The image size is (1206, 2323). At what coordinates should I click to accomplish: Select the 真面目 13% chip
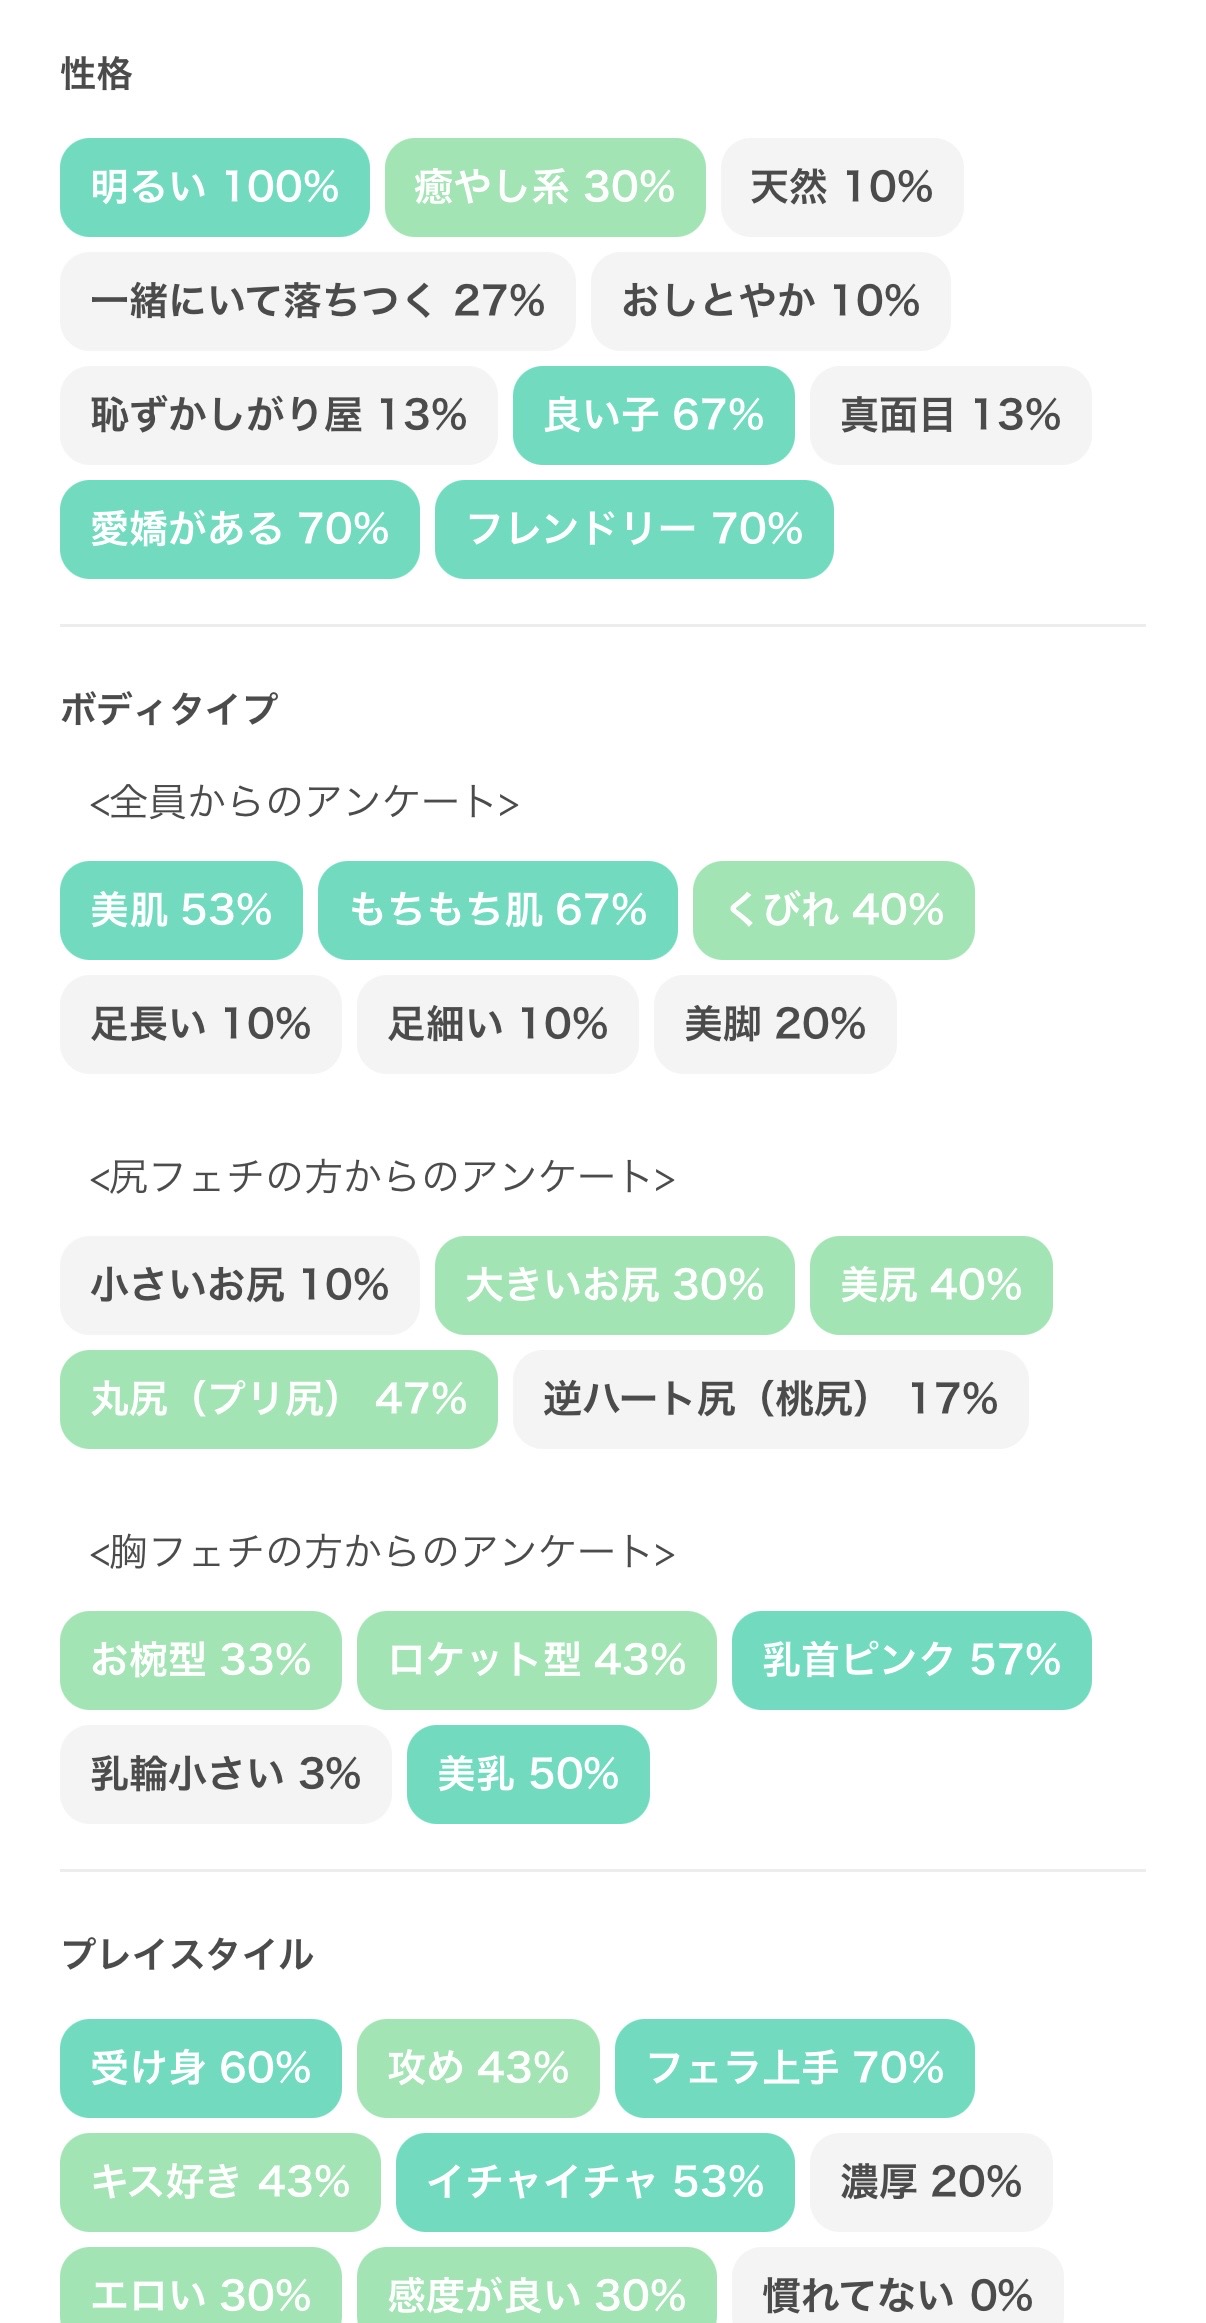pos(951,415)
